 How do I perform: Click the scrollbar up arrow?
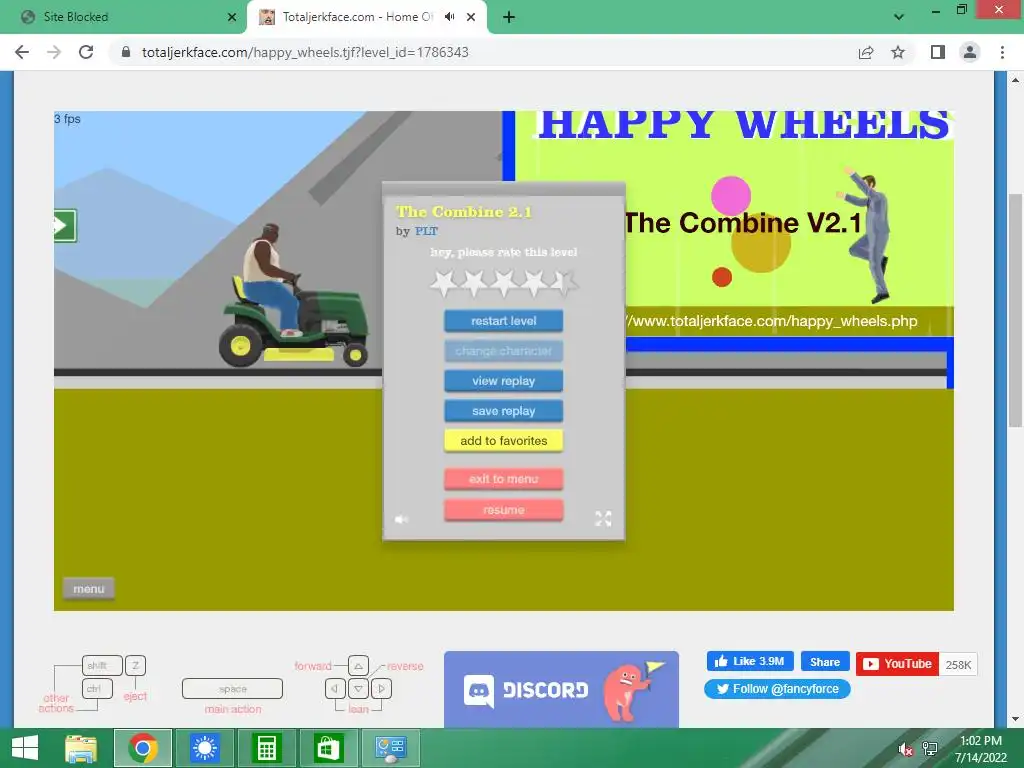coord(1016,80)
